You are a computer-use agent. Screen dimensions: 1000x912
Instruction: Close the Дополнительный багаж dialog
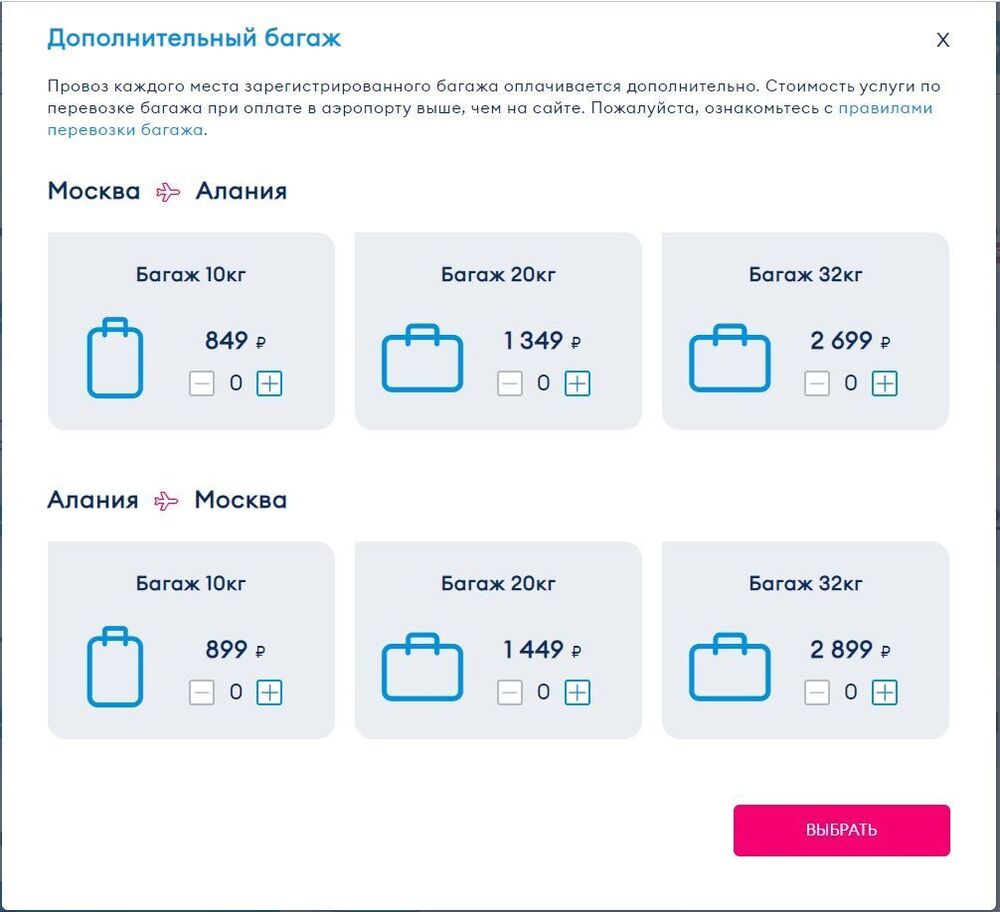click(943, 40)
